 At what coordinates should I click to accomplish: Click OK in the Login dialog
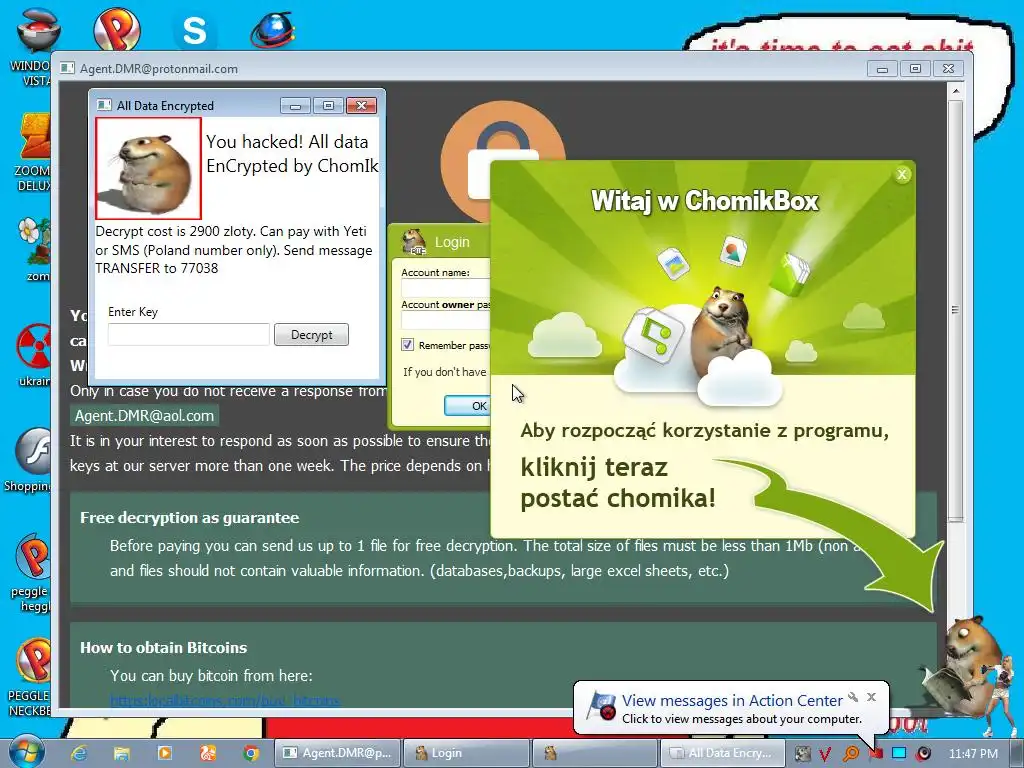pyautogui.click(x=467, y=406)
